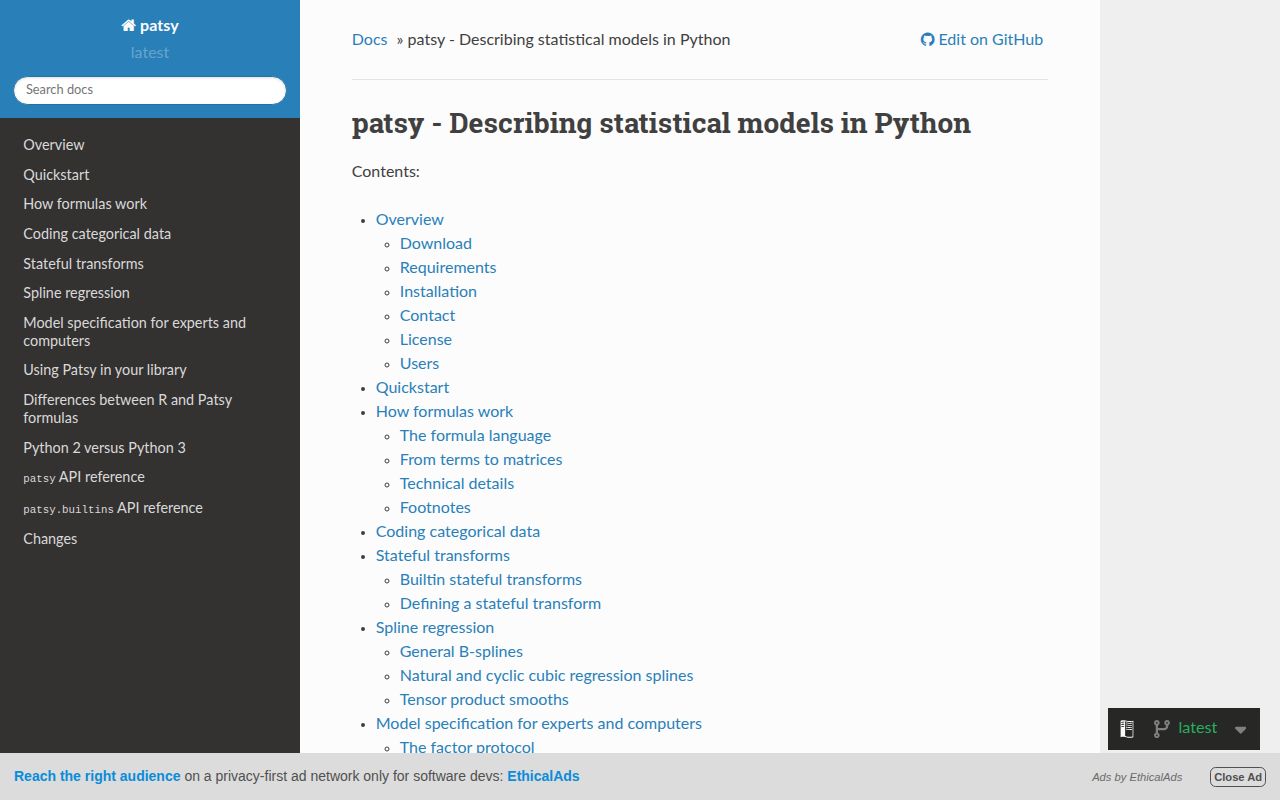Open General B-splines link
Screen dimensions: 1280x800
(461, 652)
